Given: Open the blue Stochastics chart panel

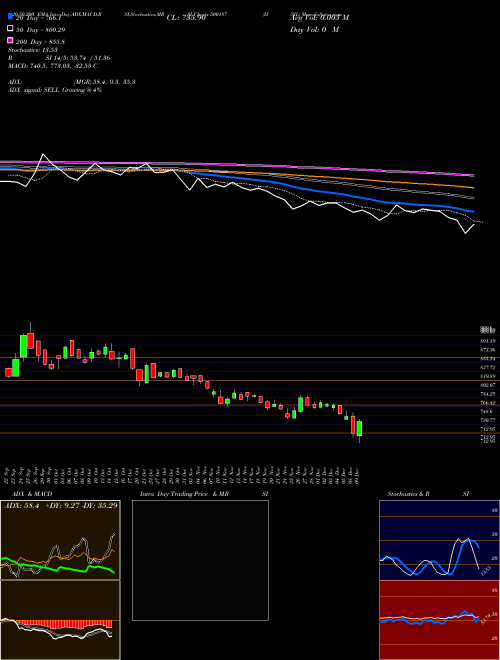Looking at the screenshot, I should [x=439, y=540].
